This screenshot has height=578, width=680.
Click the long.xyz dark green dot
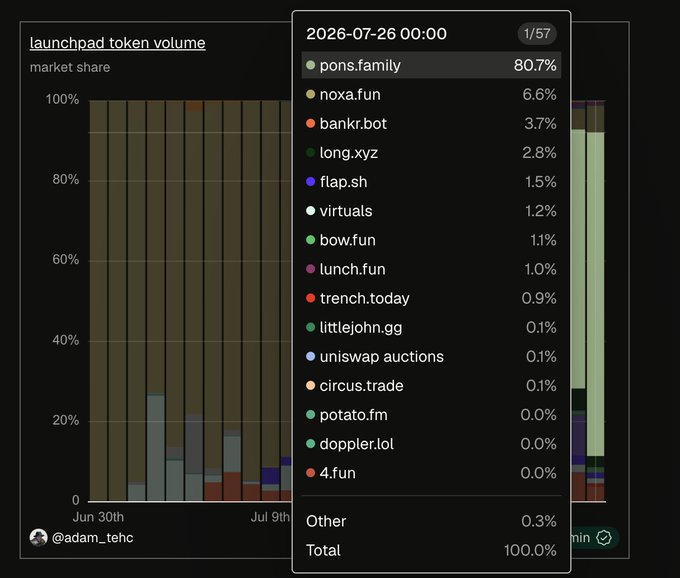[x=311, y=152]
